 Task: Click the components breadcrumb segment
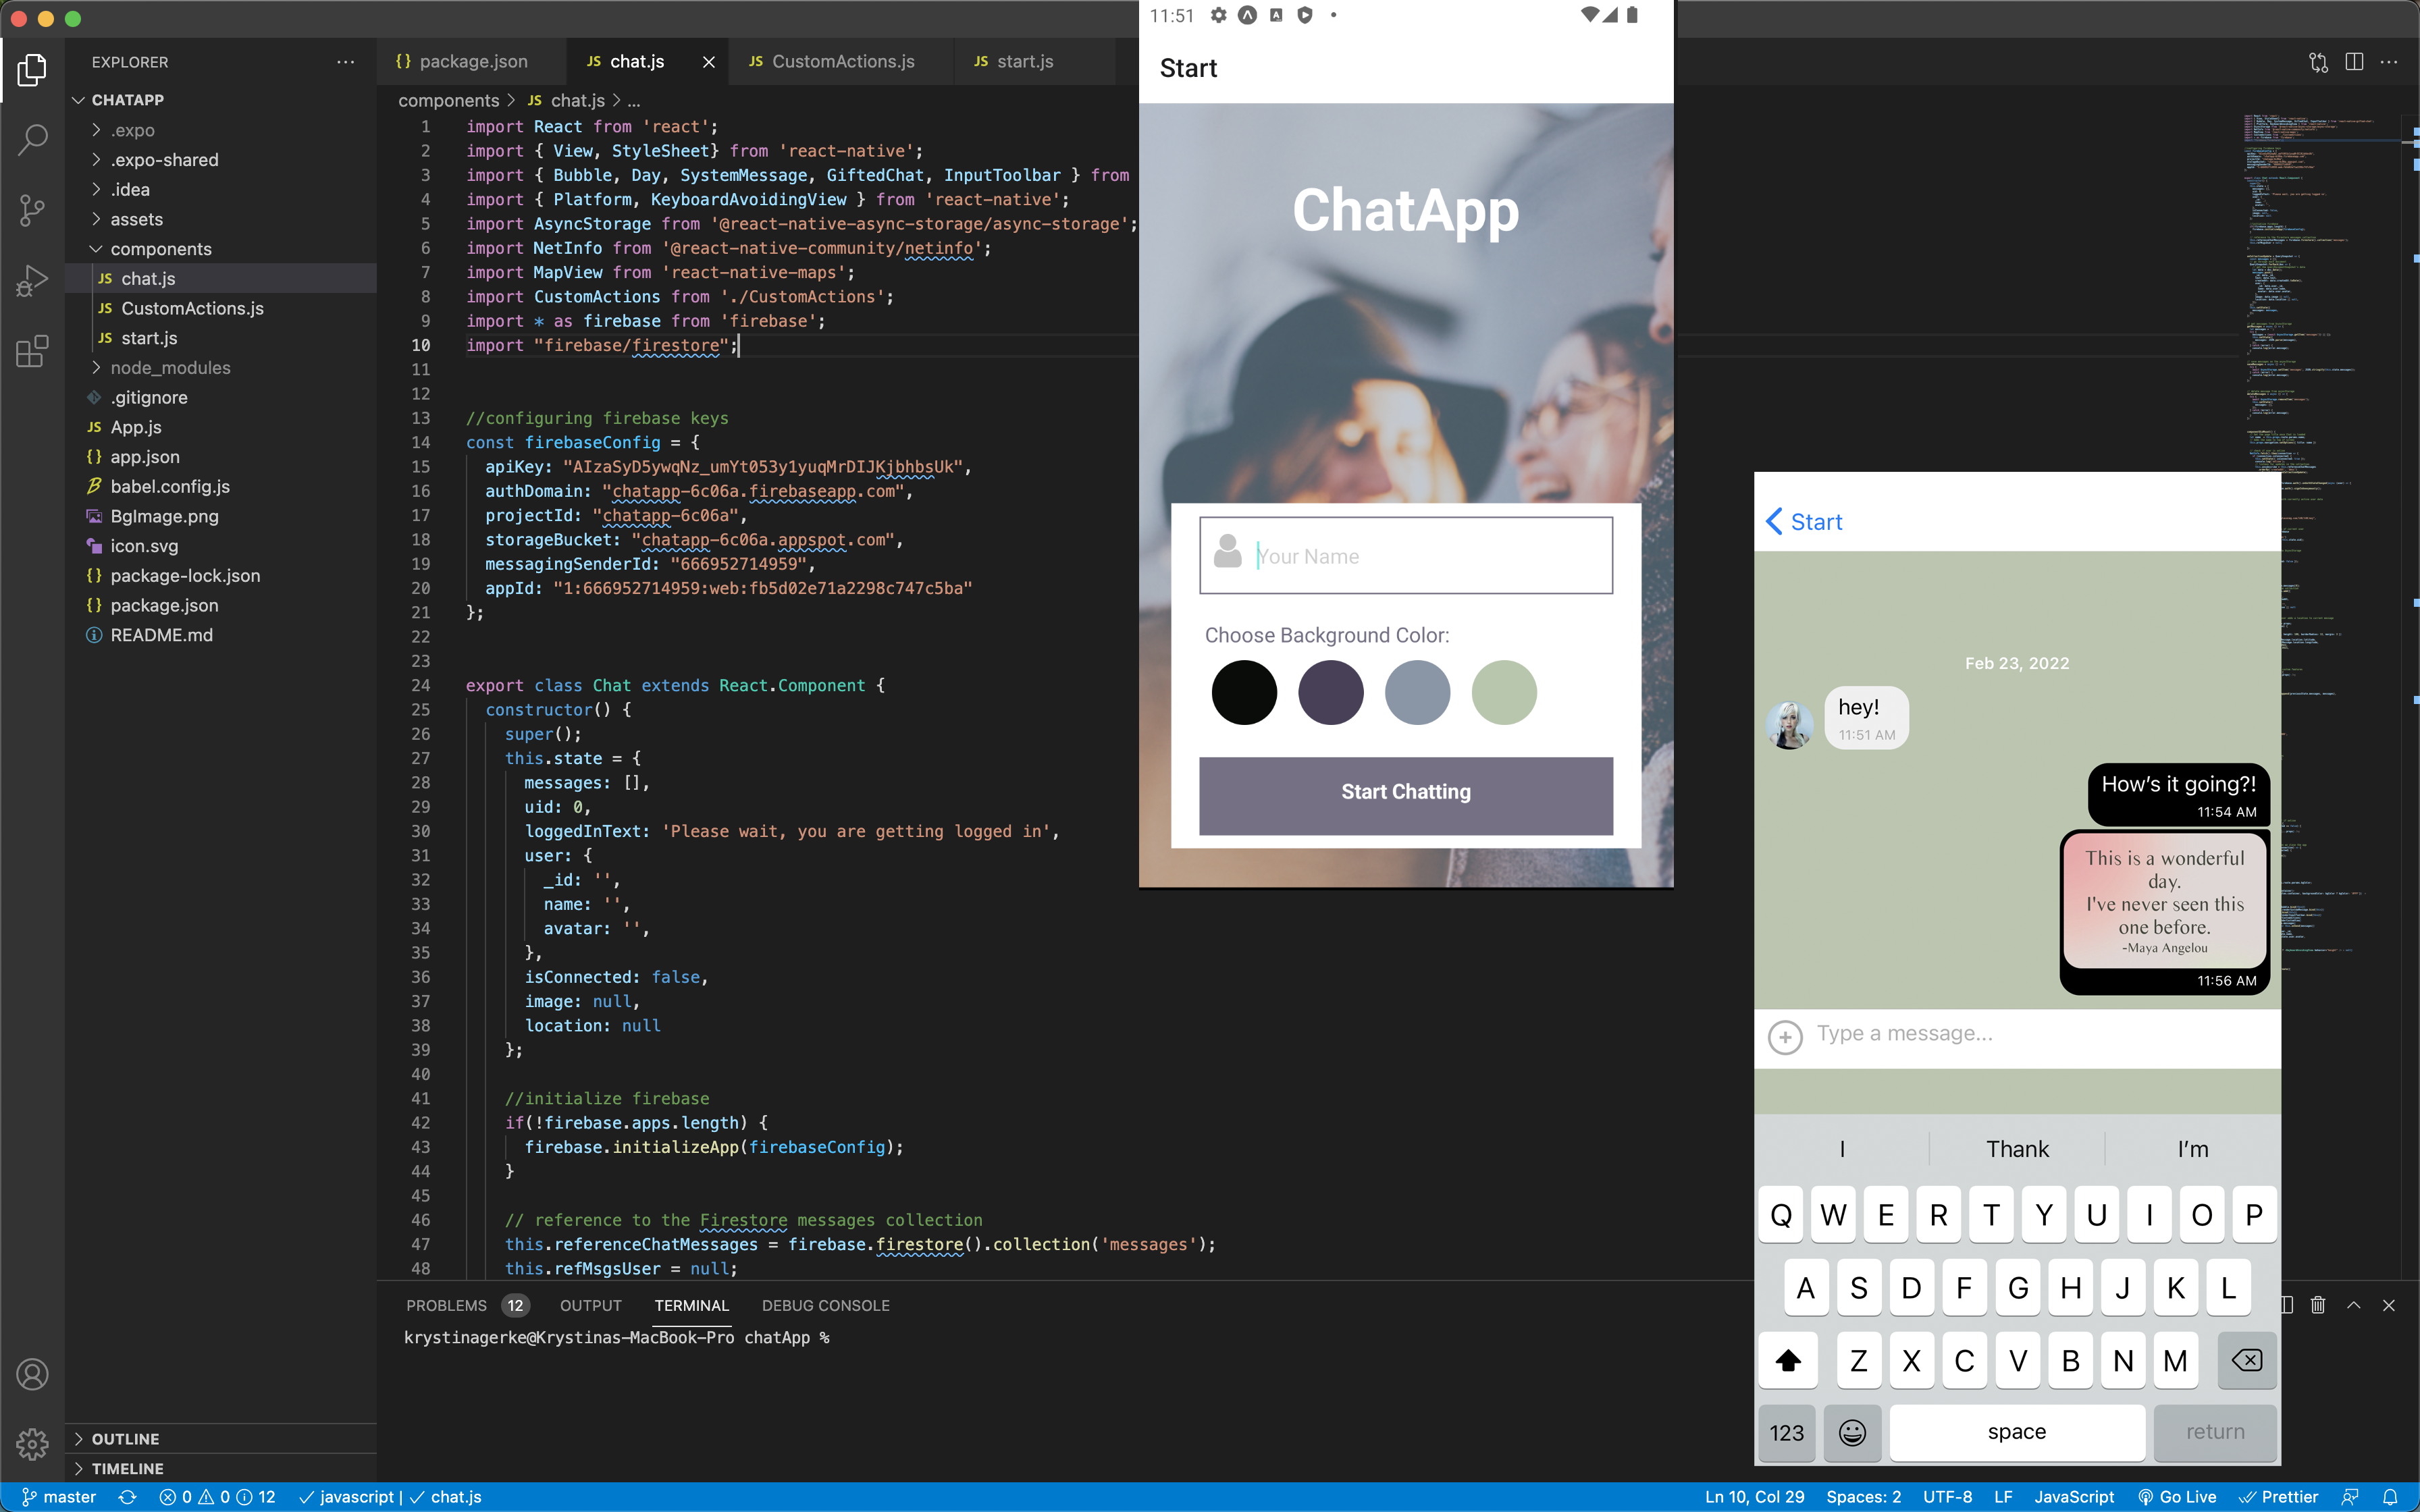[448, 101]
